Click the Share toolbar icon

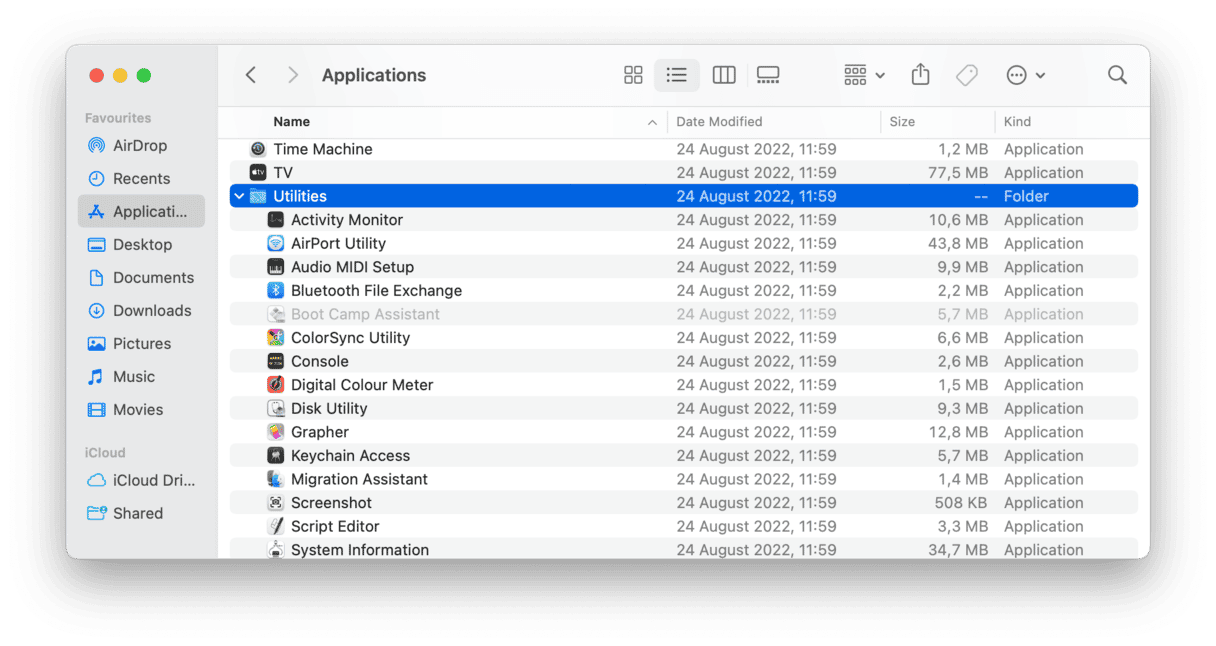pos(921,75)
